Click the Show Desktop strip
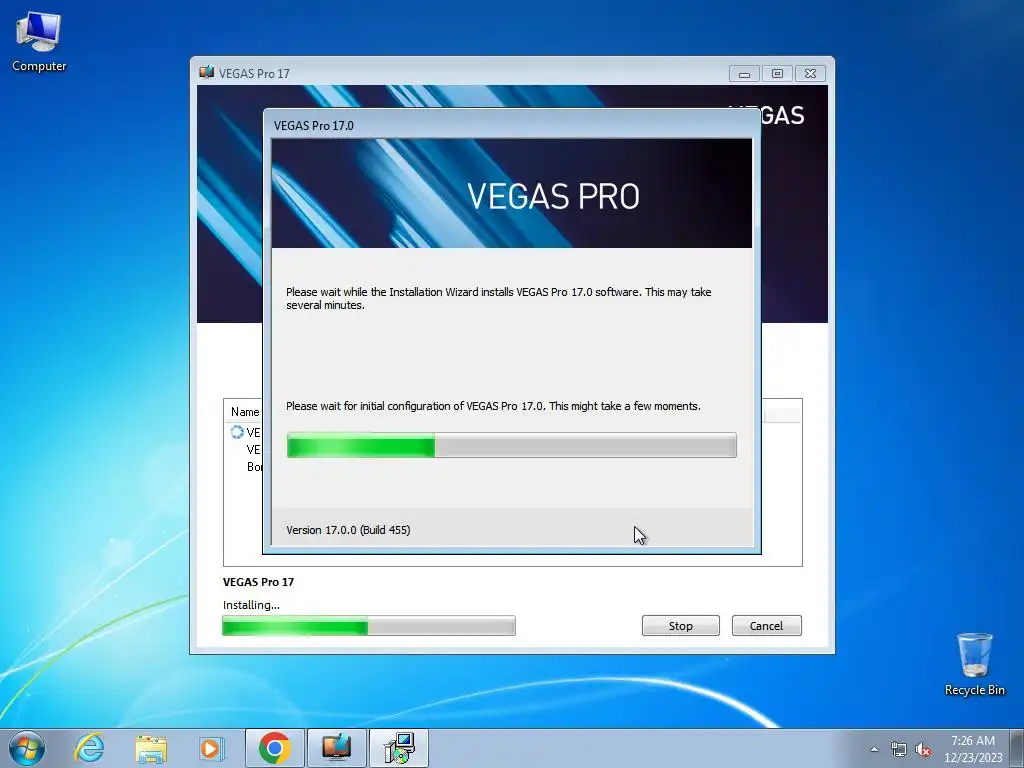This screenshot has width=1024, height=768. (x=1019, y=748)
